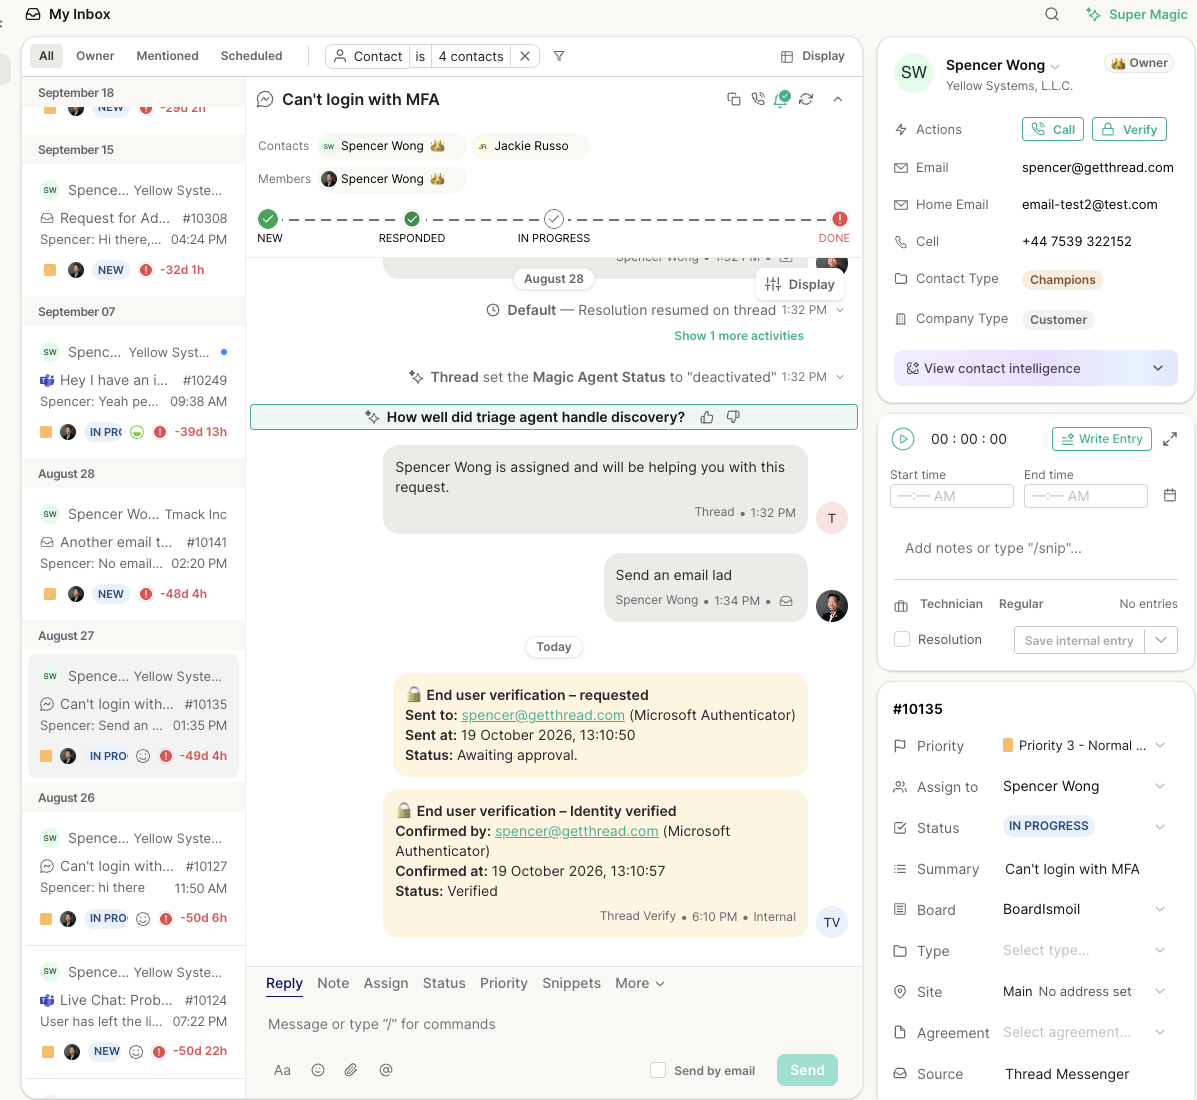
Task: Click the Send button
Action: click(807, 1070)
